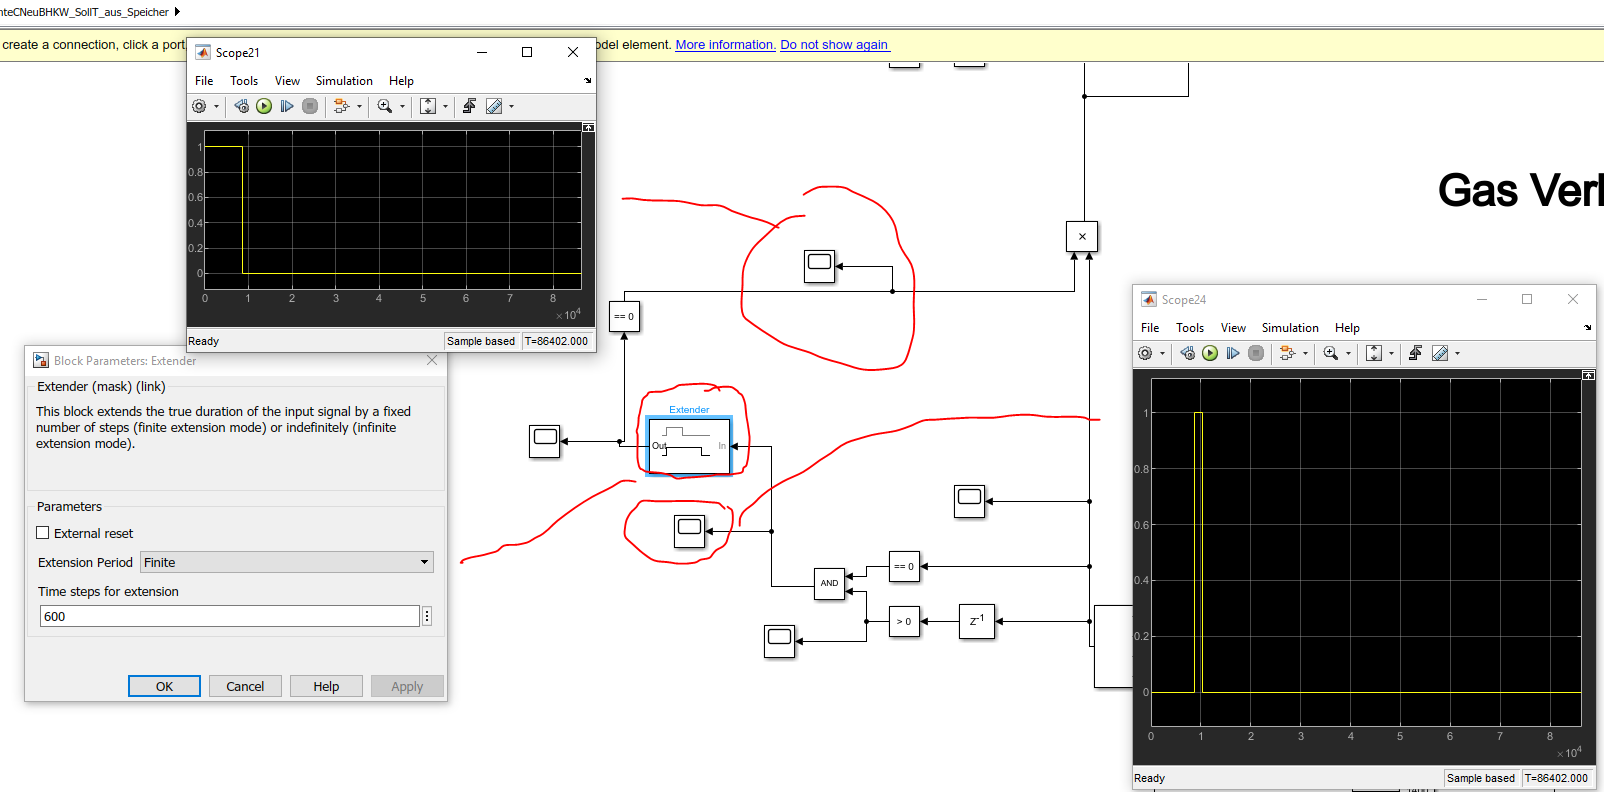This screenshot has height=792, width=1604.
Task: Click OK in Block Parameters dialog
Action: (x=164, y=686)
